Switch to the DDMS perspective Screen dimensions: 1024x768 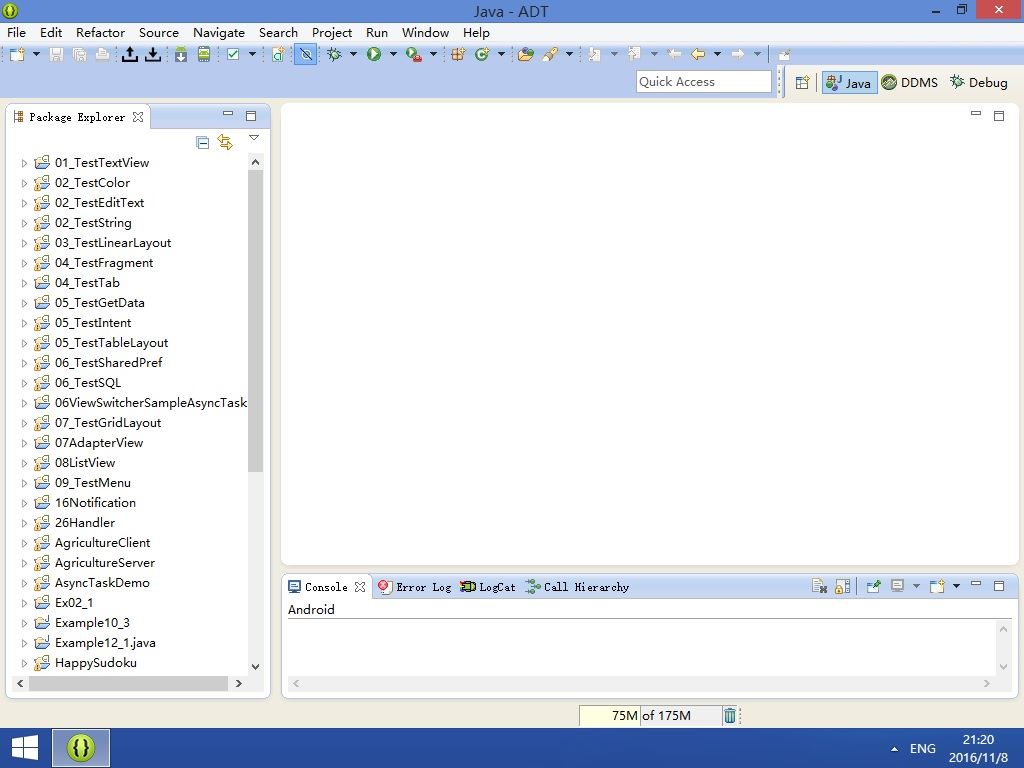pos(910,82)
